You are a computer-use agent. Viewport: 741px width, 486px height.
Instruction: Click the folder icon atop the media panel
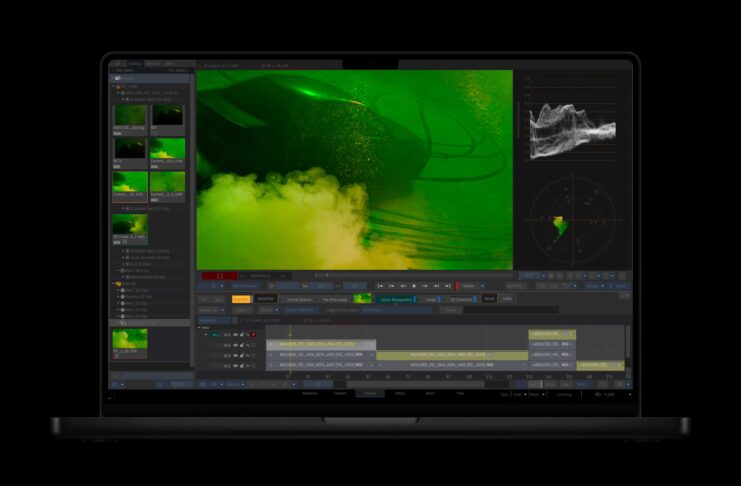click(118, 78)
